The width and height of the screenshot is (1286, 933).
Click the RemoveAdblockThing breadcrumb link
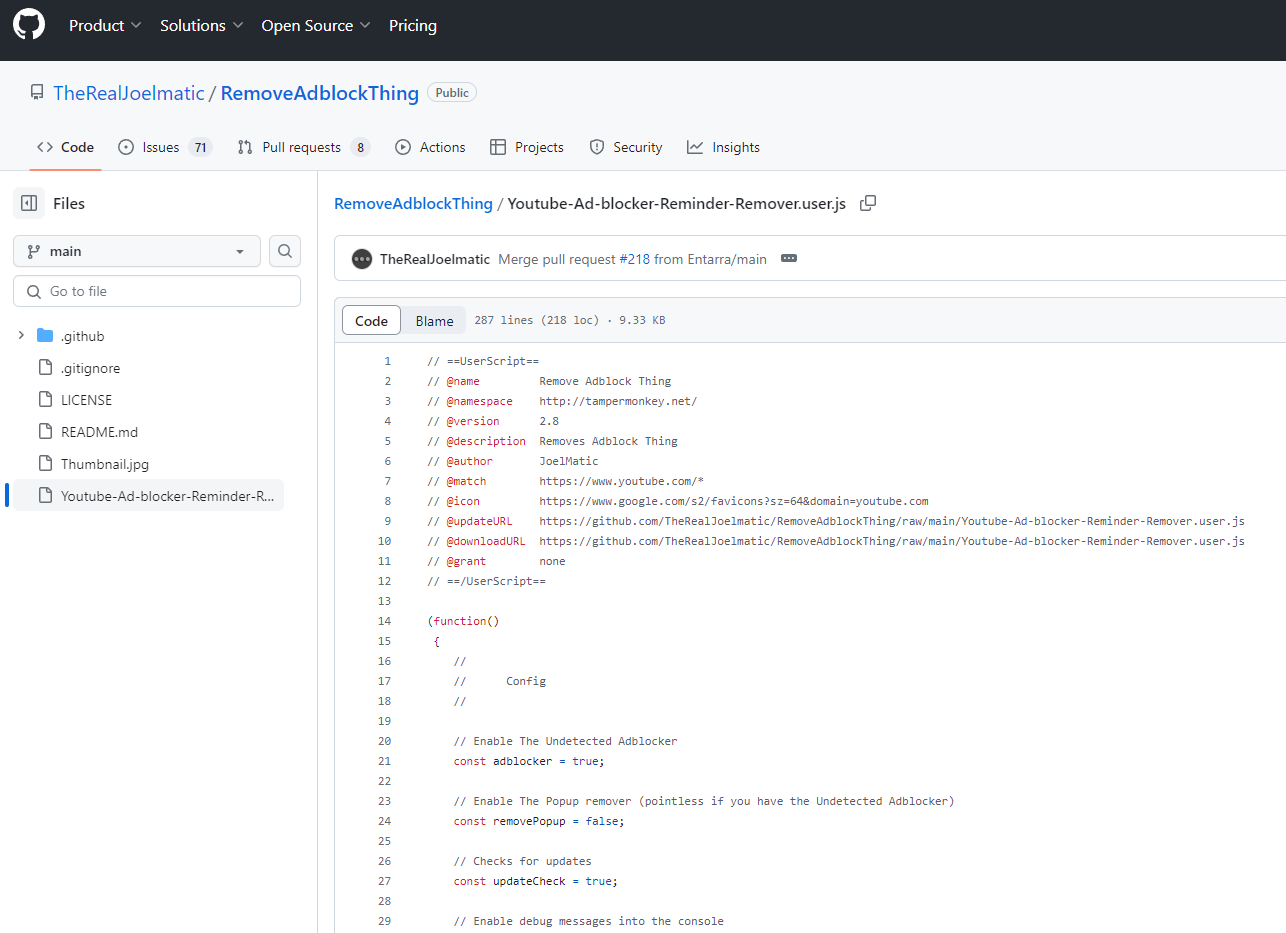(x=413, y=203)
